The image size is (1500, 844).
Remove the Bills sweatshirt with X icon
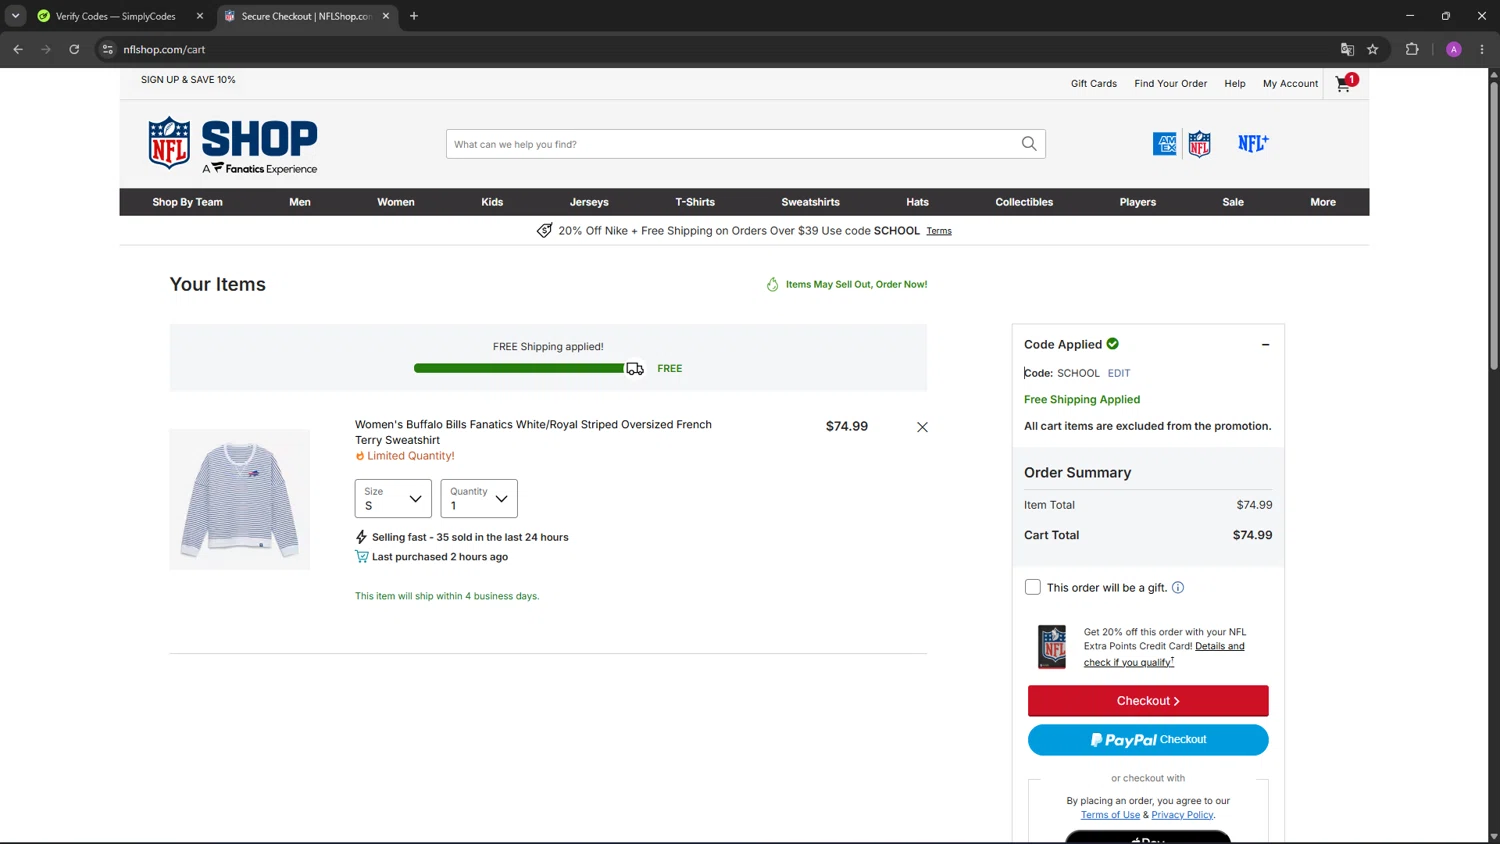922,427
